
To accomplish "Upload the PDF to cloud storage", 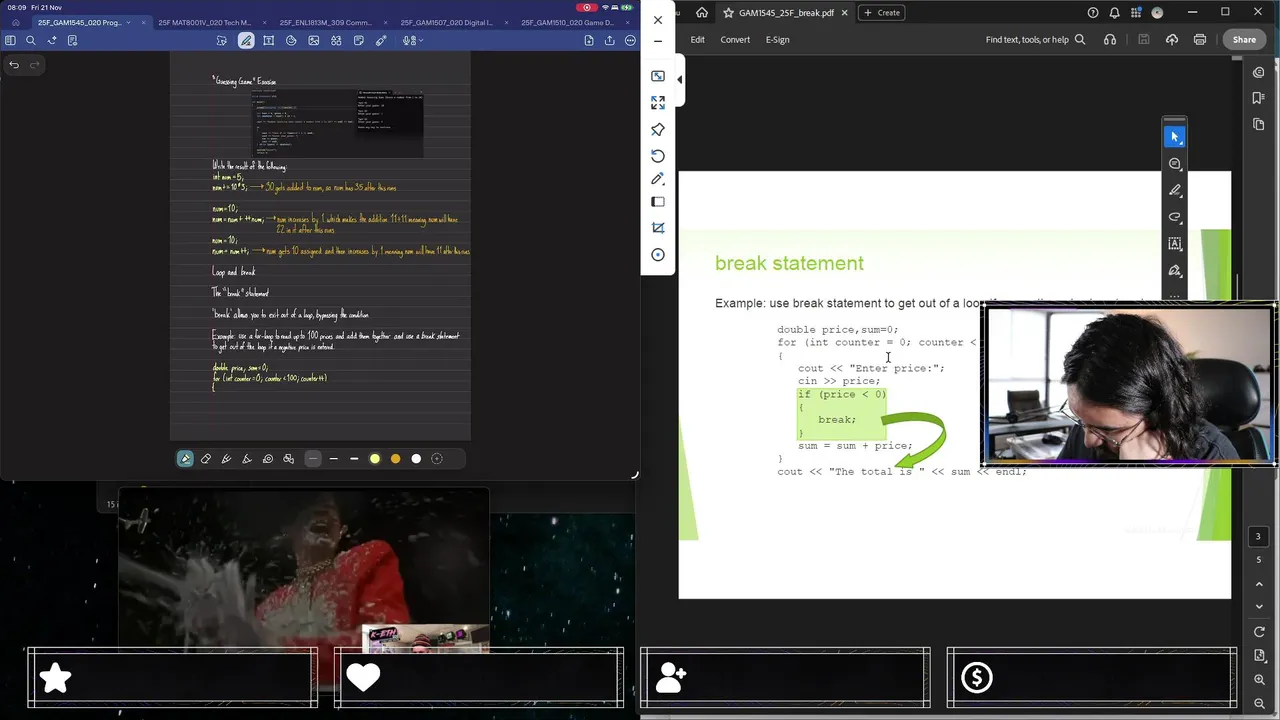I will pos(1172,40).
